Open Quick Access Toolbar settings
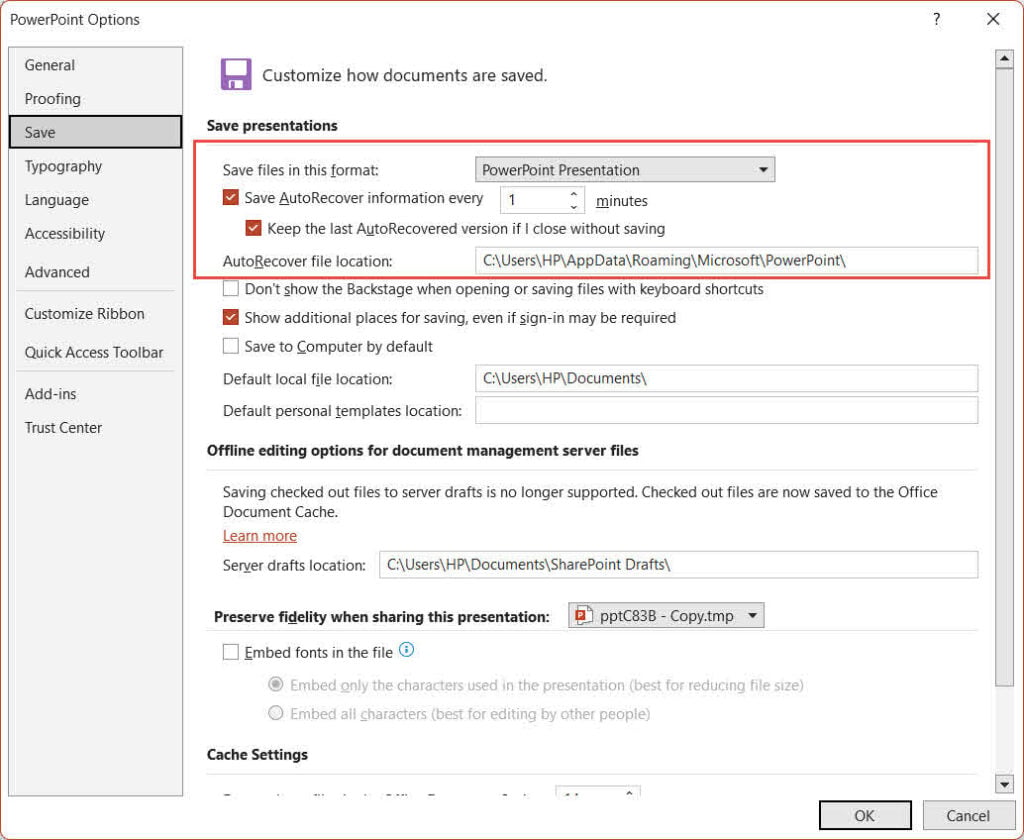Image resolution: width=1024 pixels, height=840 pixels. point(94,352)
